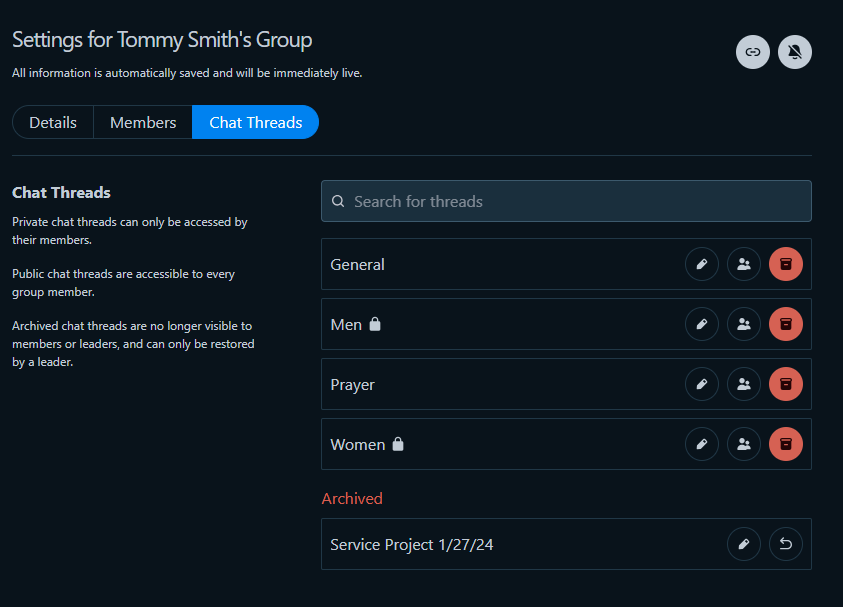This screenshot has width=843, height=607.
Task: Archive the Prayer chat thread
Action: [x=785, y=384]
